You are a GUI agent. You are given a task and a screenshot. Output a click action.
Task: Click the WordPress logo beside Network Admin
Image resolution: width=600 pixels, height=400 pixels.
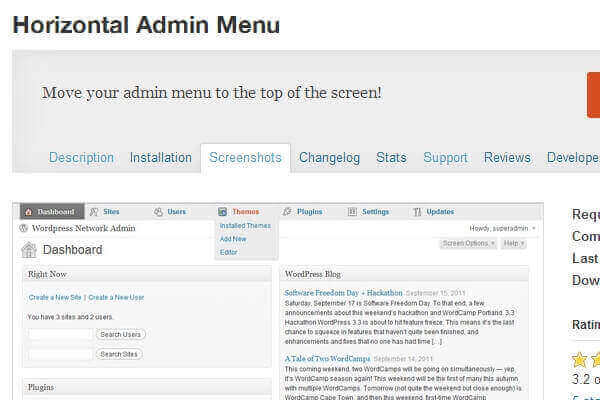tap(23, 228)
